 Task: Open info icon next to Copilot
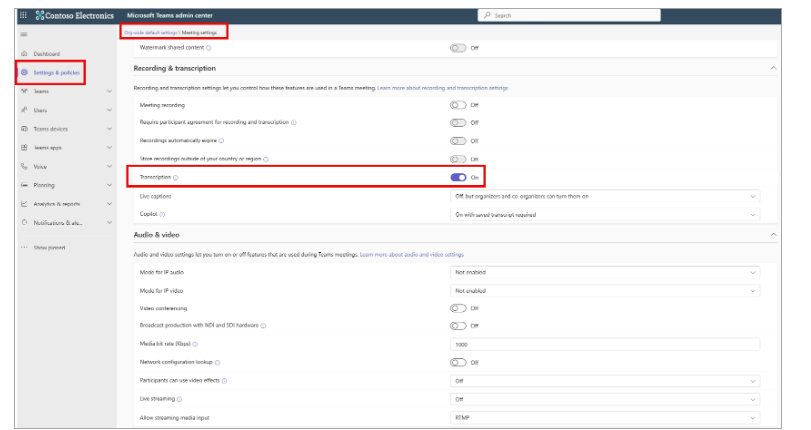tap(162, 214)
